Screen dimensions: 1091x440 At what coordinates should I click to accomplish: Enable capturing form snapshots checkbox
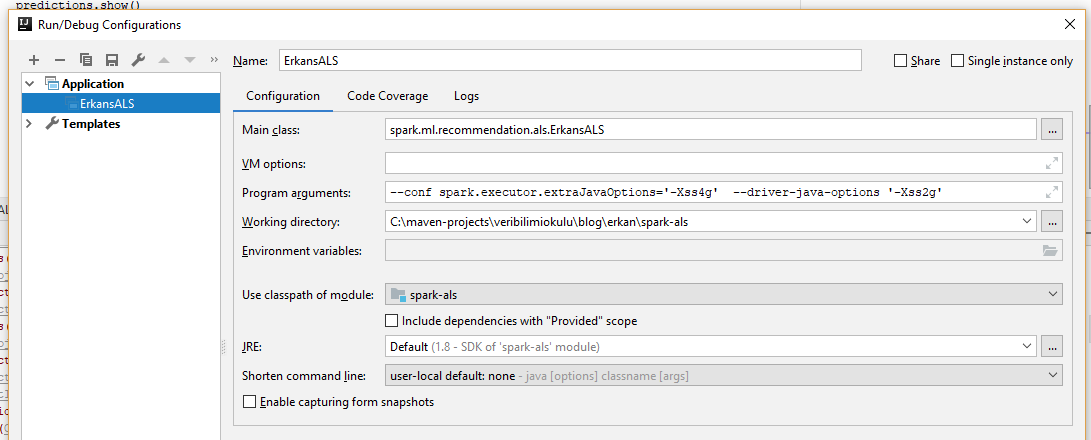(x=250, y=402)
